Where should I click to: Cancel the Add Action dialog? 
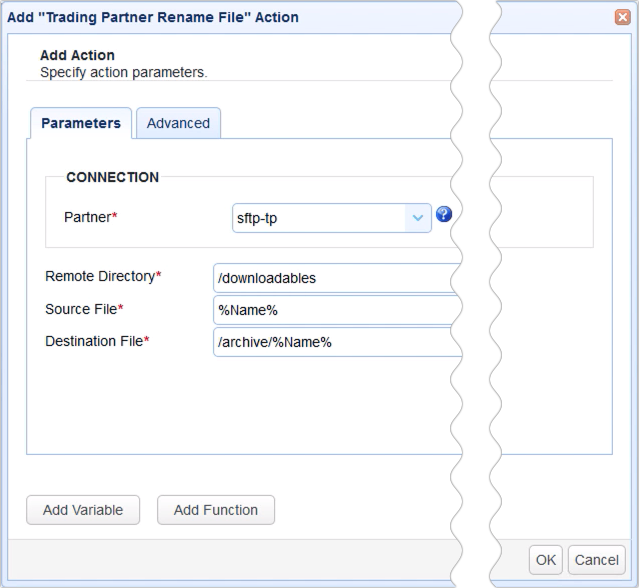(596, 560)
